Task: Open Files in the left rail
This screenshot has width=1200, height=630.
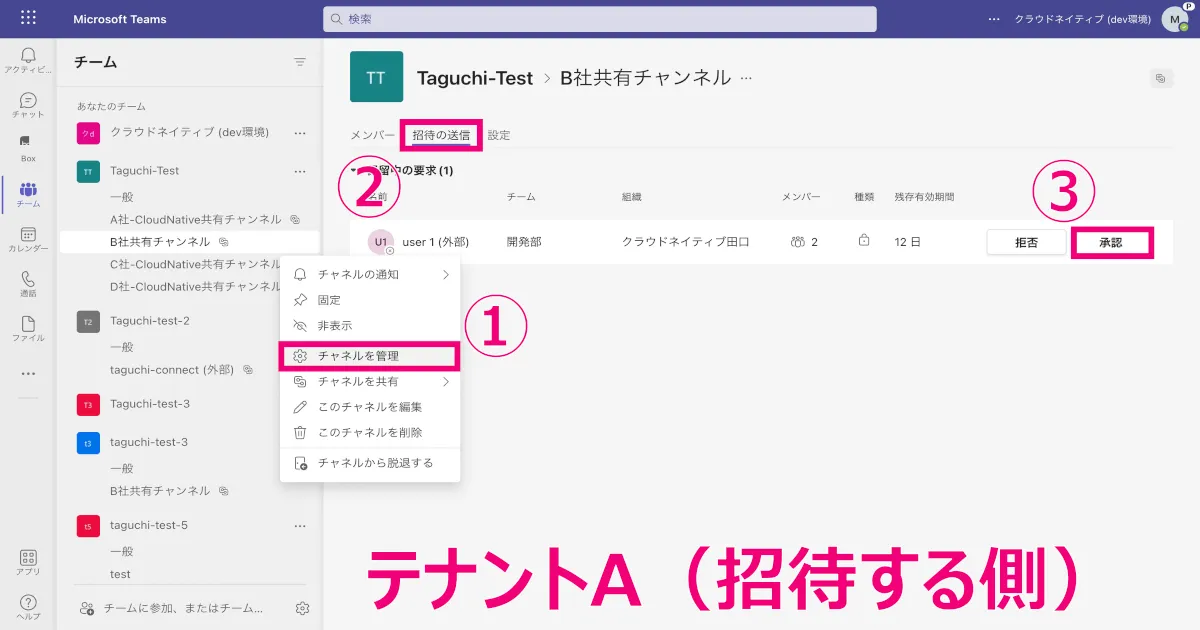Action: (x=28, y=329)
